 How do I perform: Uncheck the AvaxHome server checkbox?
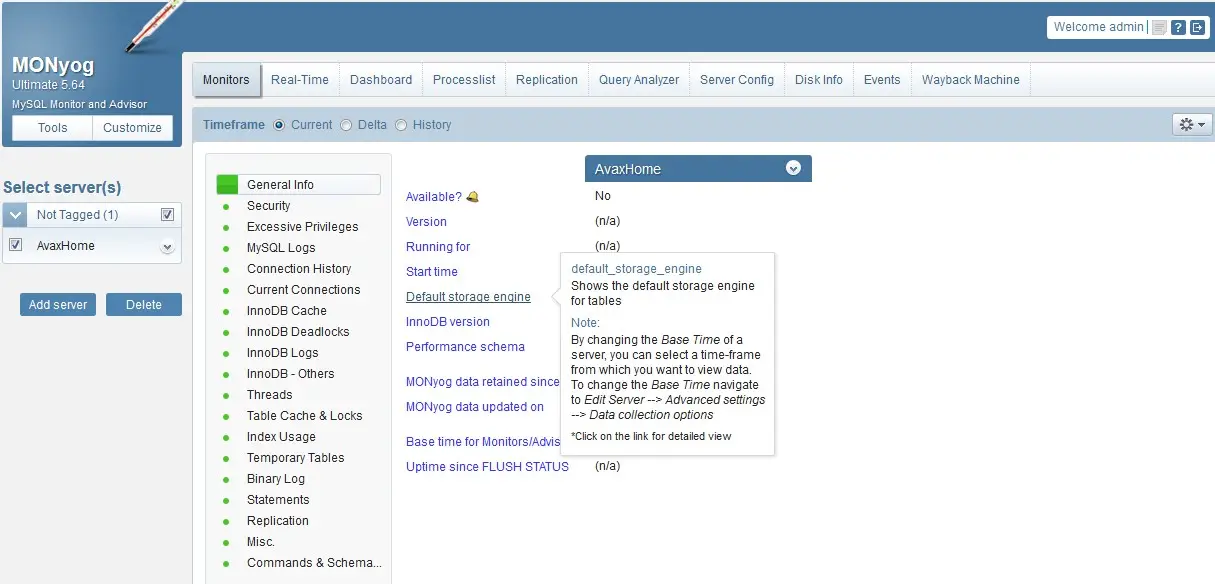pos(15,245)
